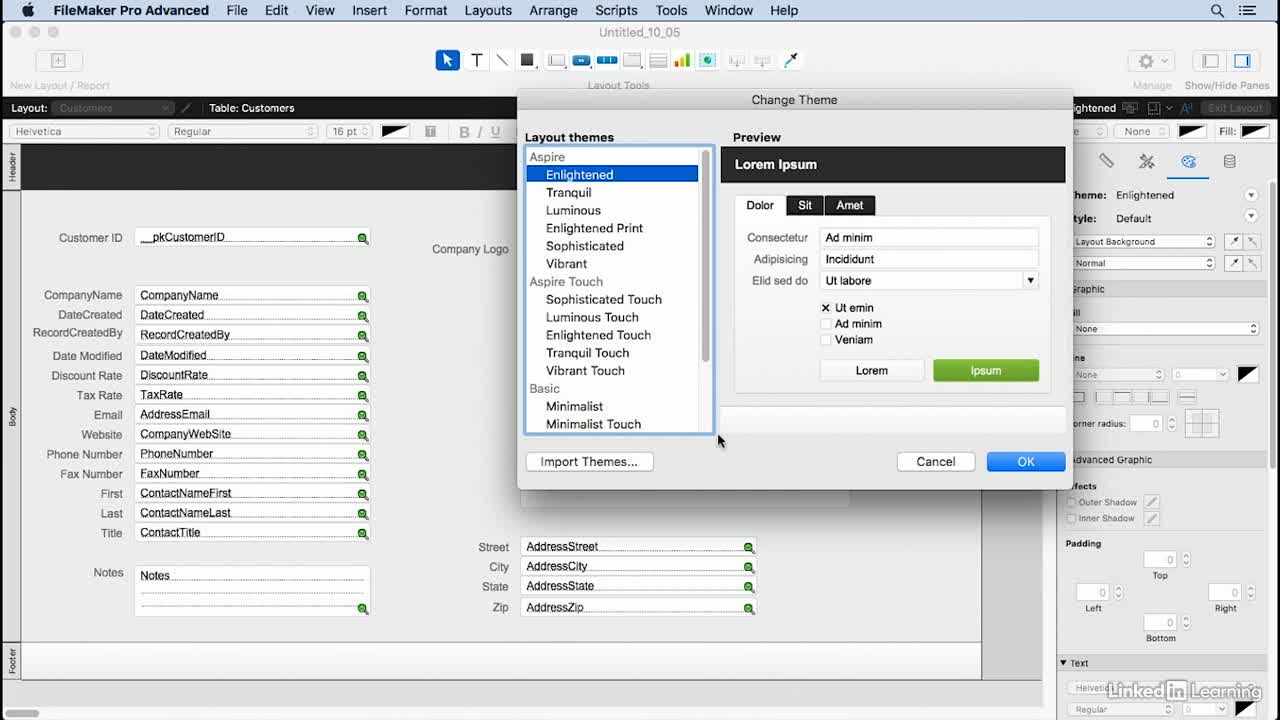Image resolution: width=1280 pixels, height=720 pixels.
Task: Select the Button tool
Action: (x=581, y=60)
